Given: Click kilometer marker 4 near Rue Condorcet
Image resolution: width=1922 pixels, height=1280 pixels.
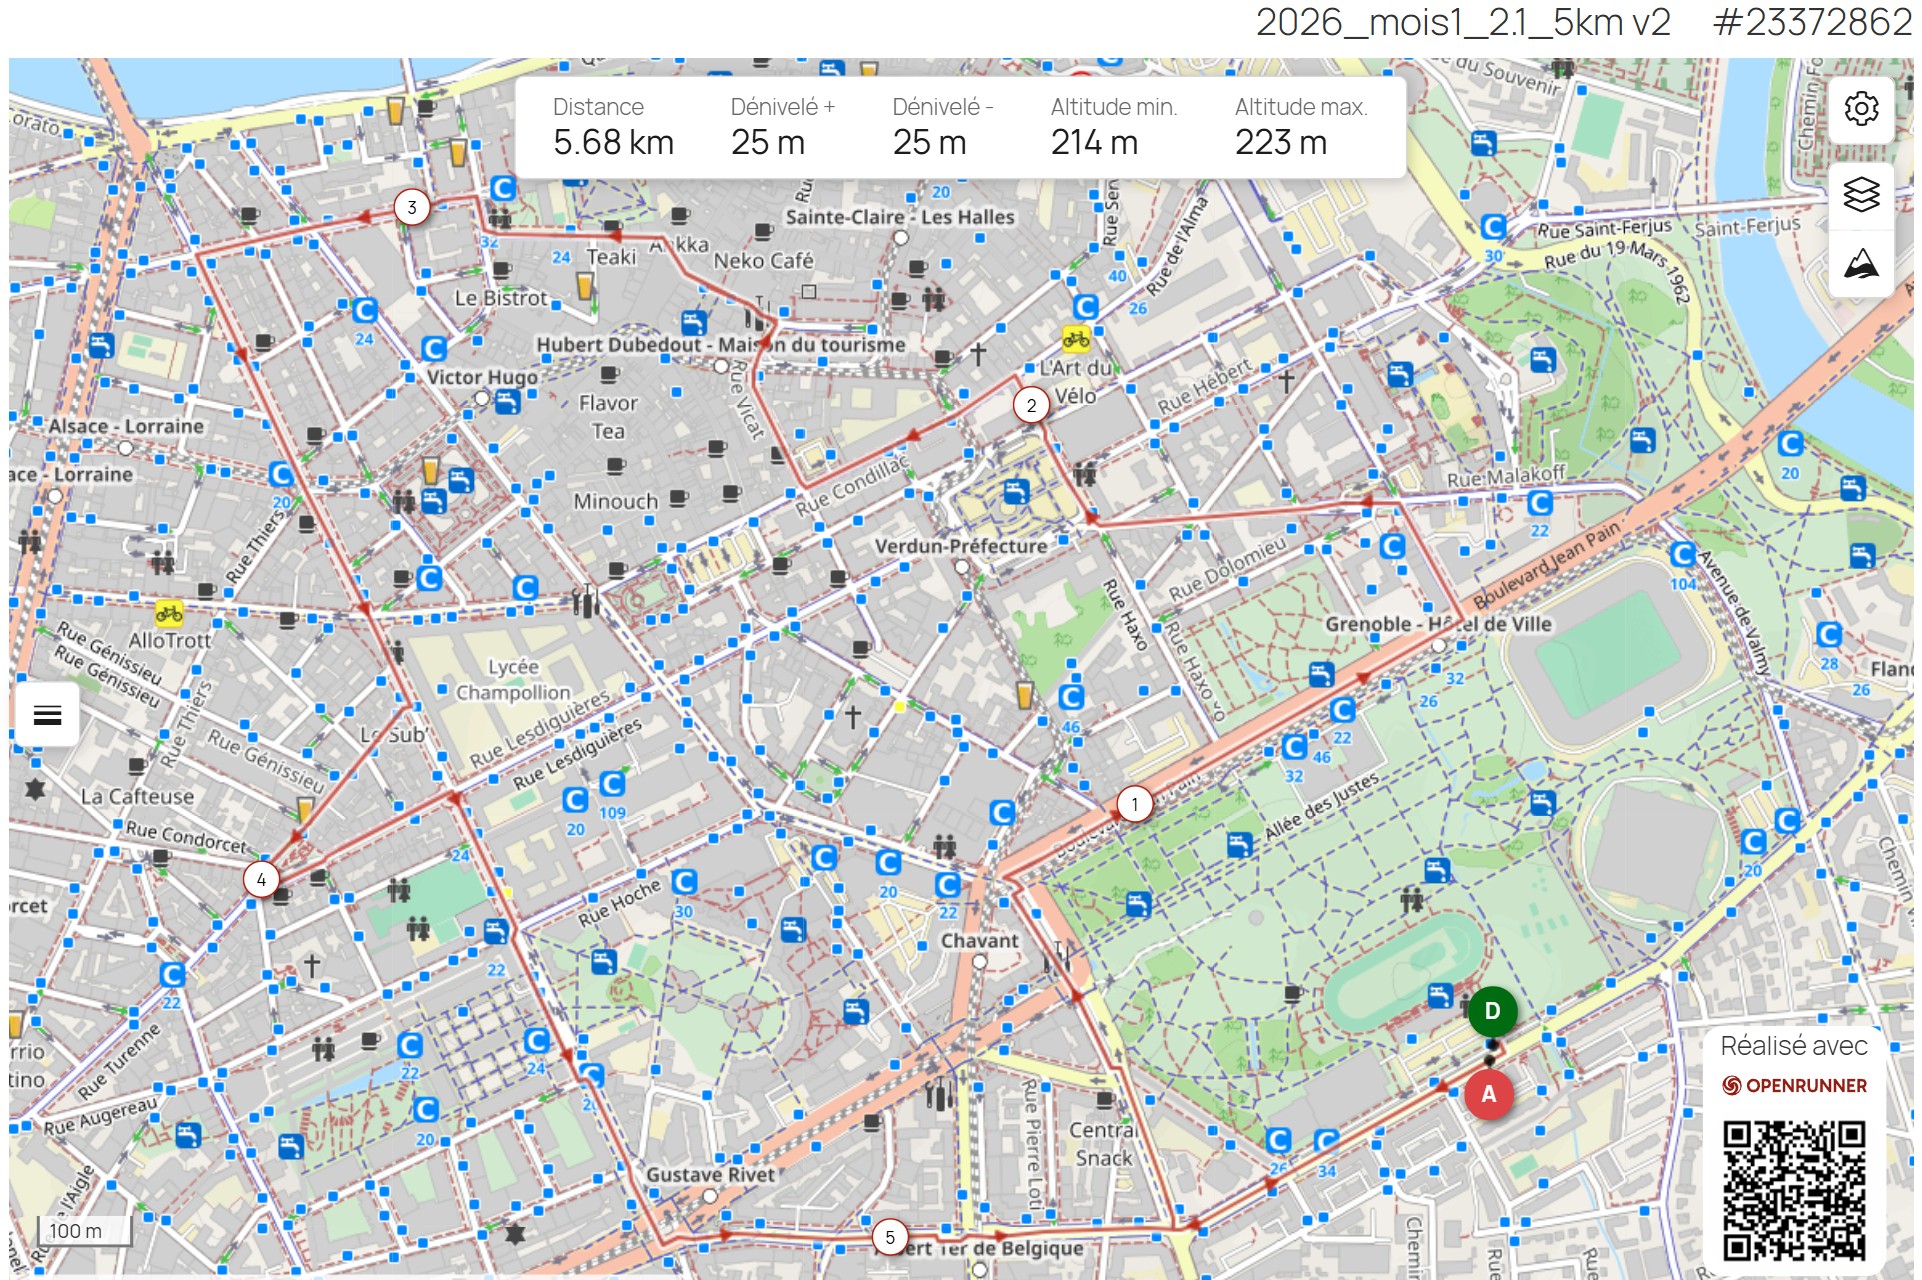Looking at the screenshot, I should click(262, 879).
